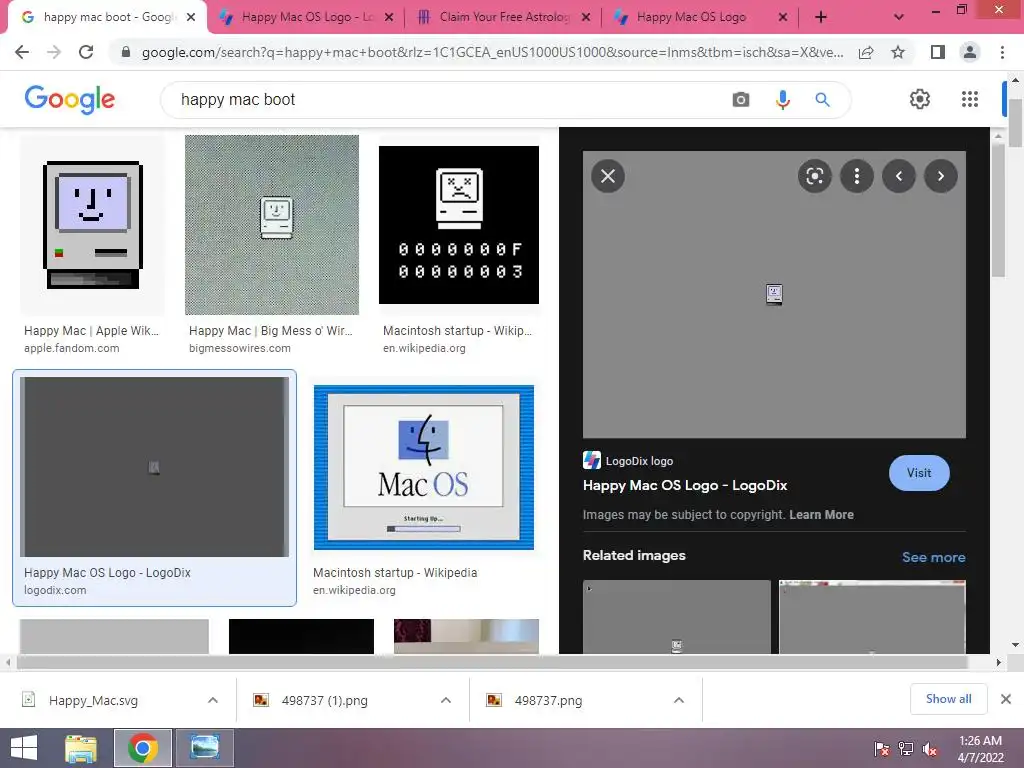Click the network tray icon

(x=906, y=749)
